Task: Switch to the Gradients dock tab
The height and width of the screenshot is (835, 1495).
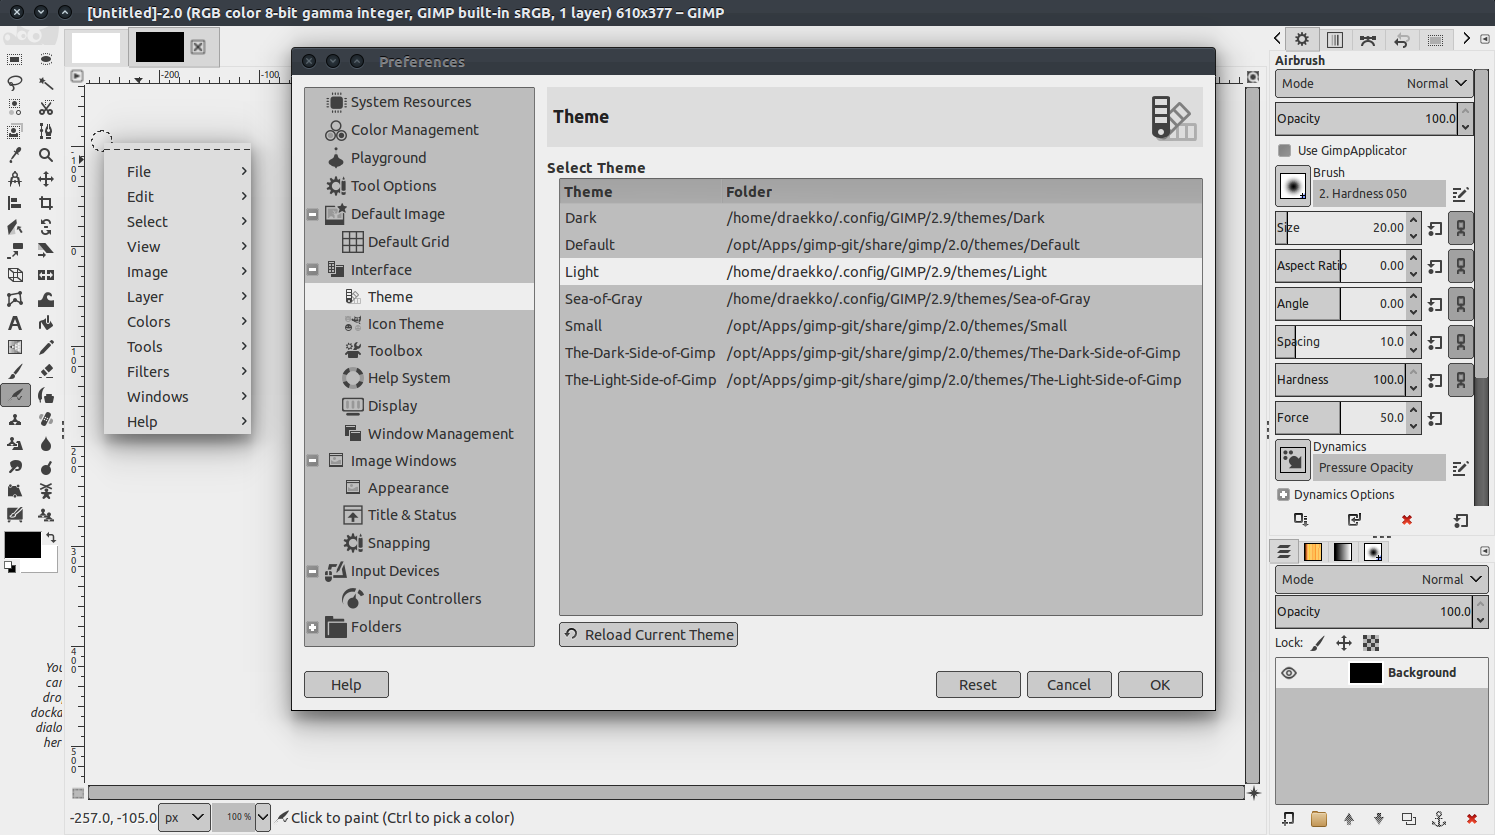Action: [1343, 552]
